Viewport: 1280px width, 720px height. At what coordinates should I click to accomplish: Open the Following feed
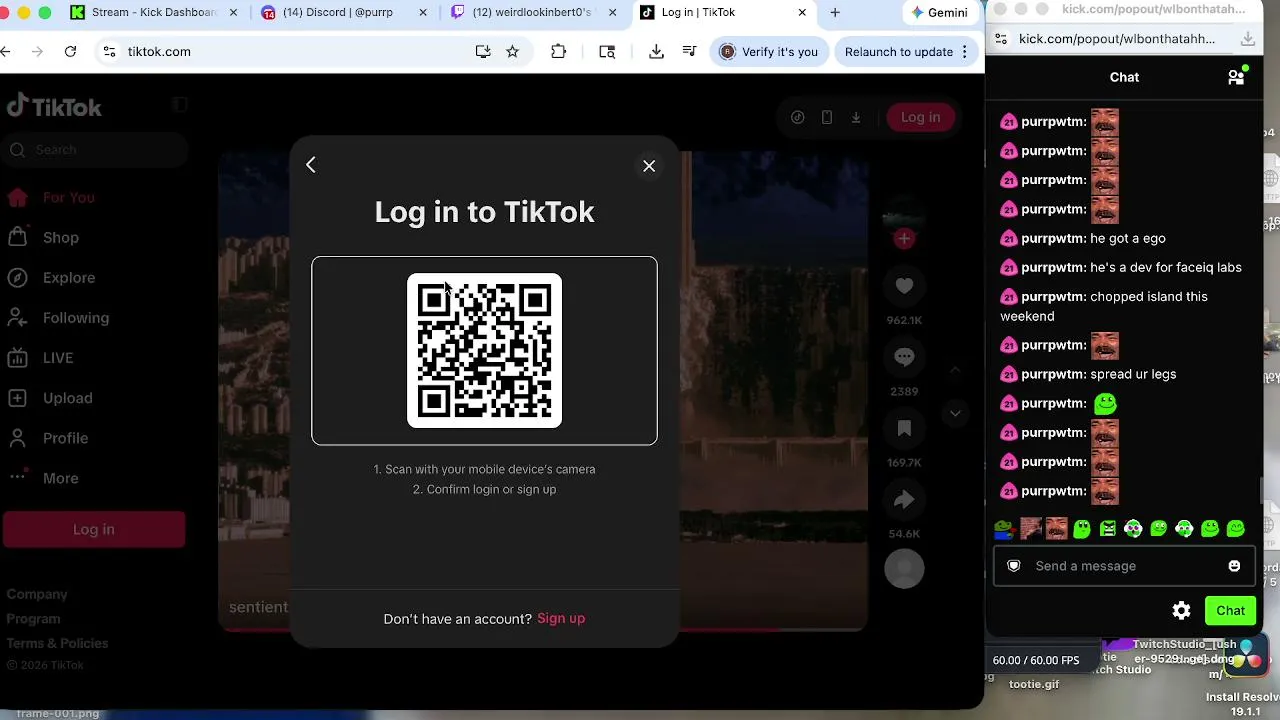(x=58, y=317)
